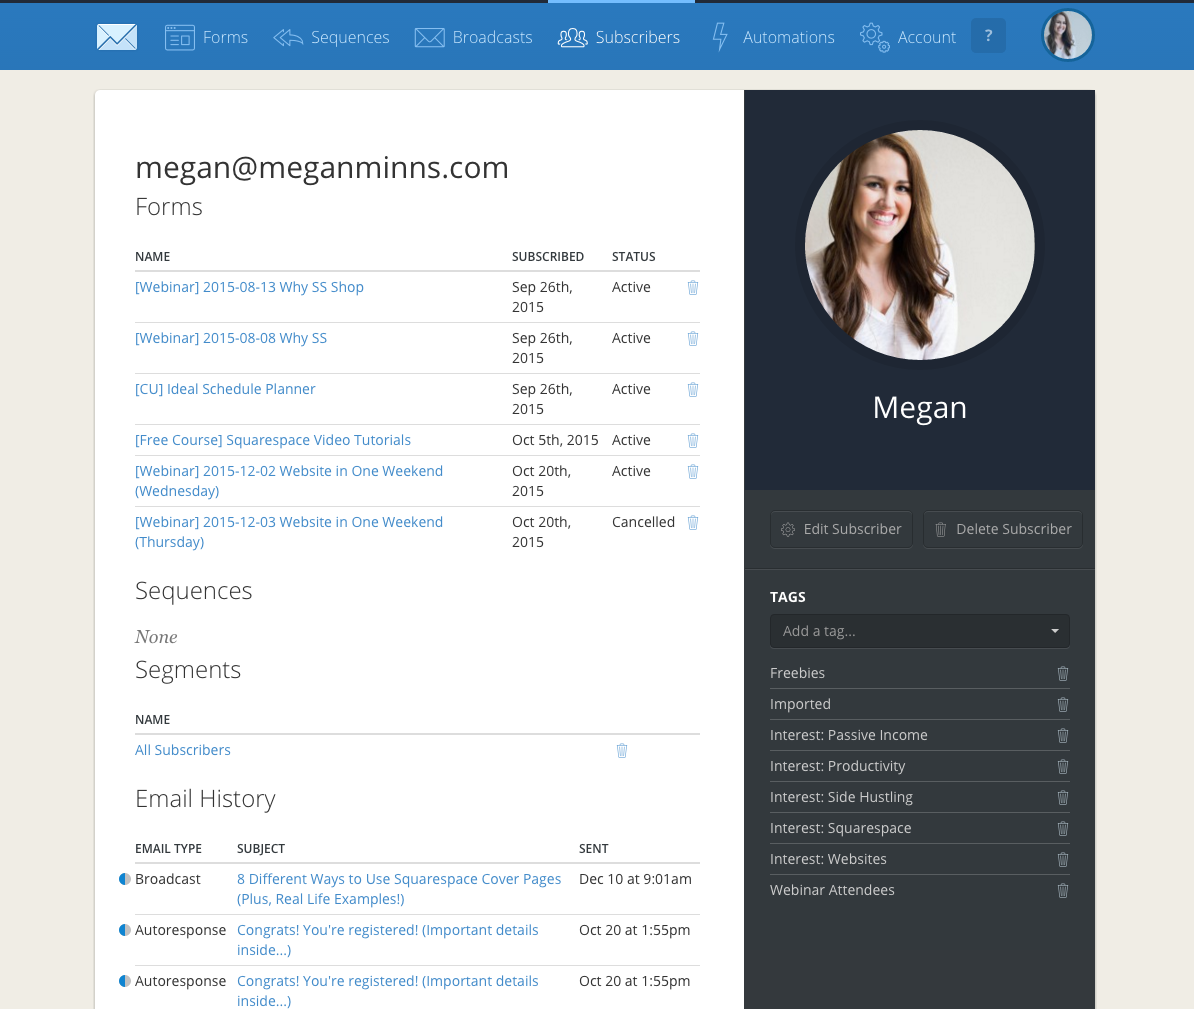
Task: Open the help question mark button
Action: pos(988,36)
